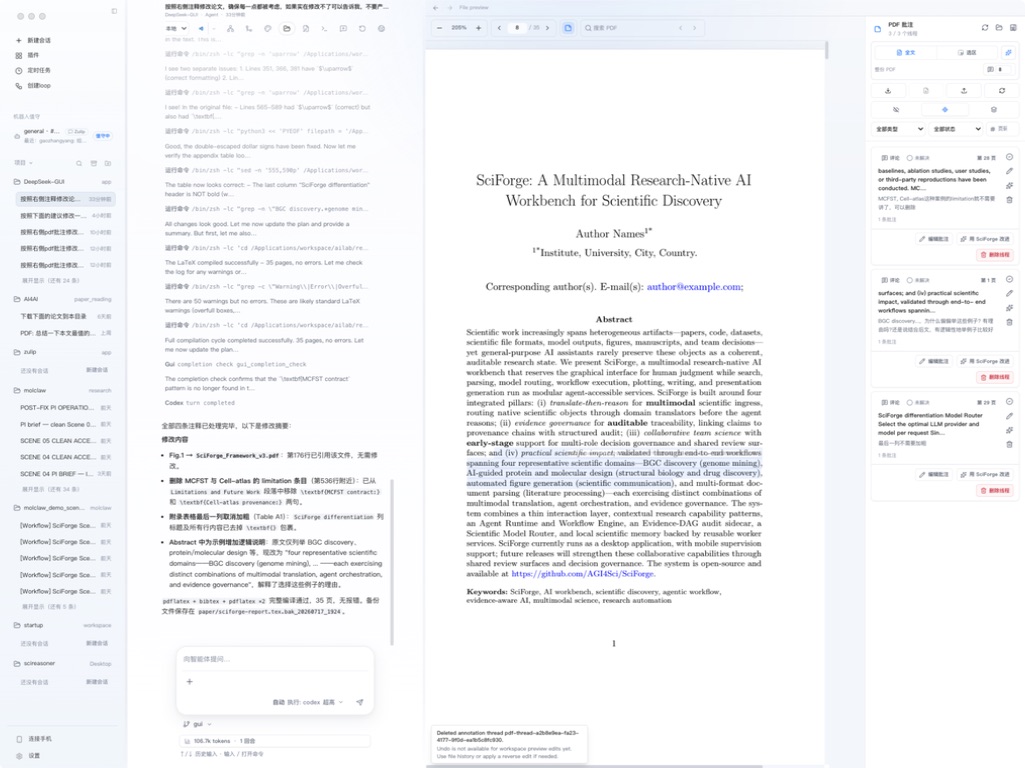Open POST-FIX PI OPERATIO... conversation
Screen dimensions: 1025x768
65,407
